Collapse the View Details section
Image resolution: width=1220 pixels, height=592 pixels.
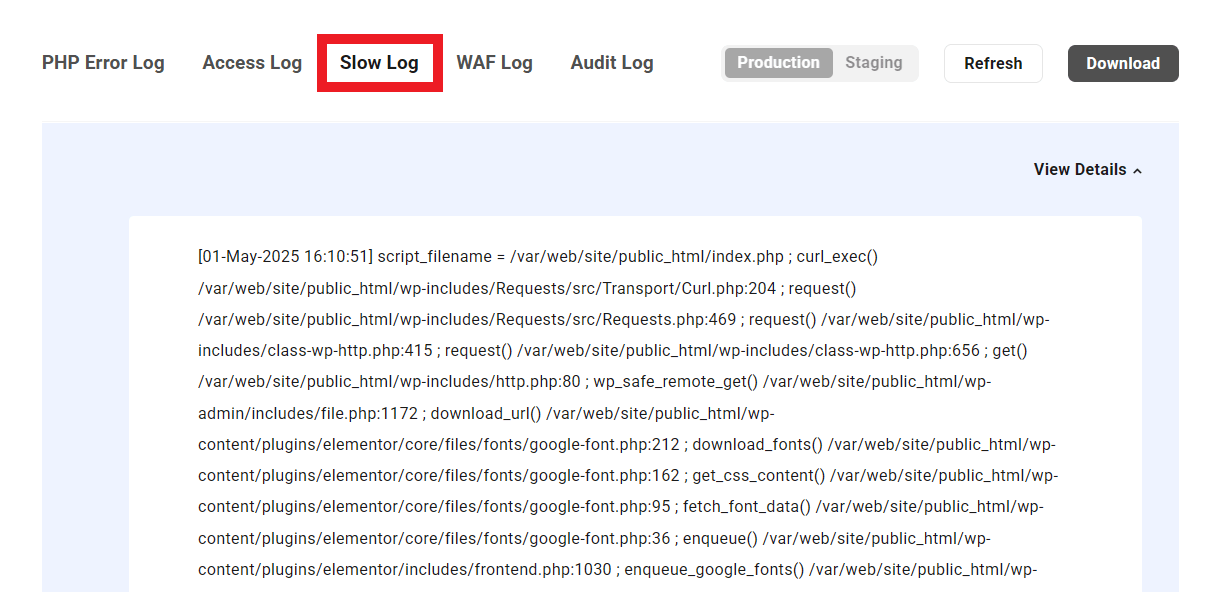click(1088, 170)
